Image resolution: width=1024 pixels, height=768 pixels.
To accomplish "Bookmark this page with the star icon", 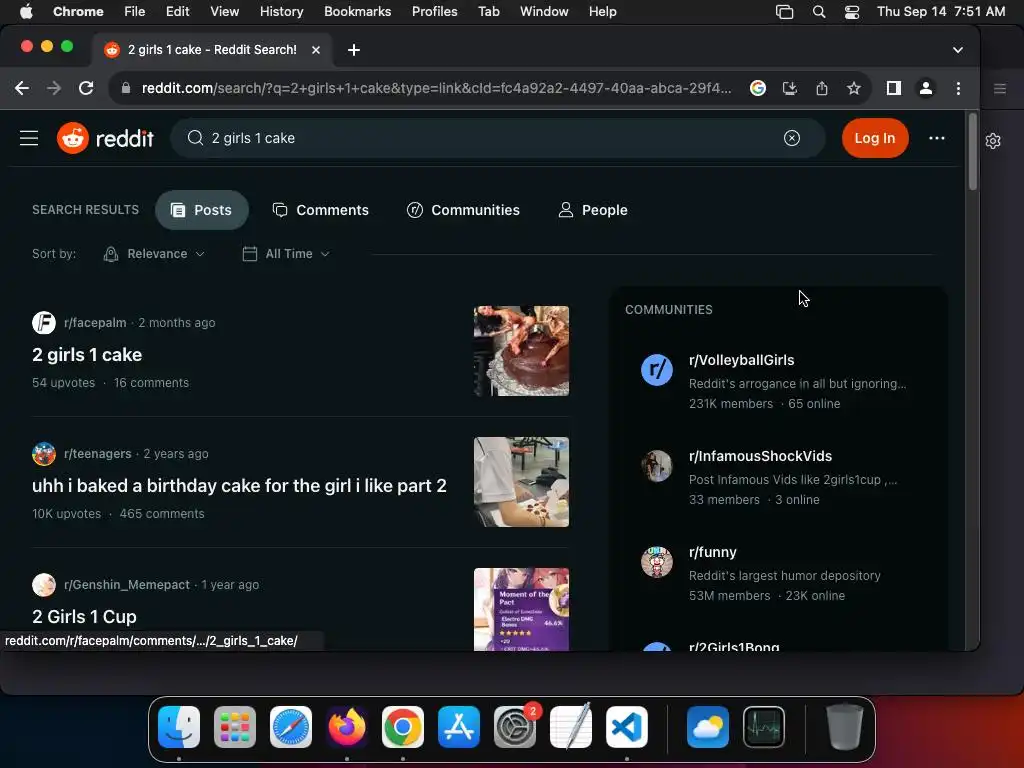I will click(x=854, y=88).
